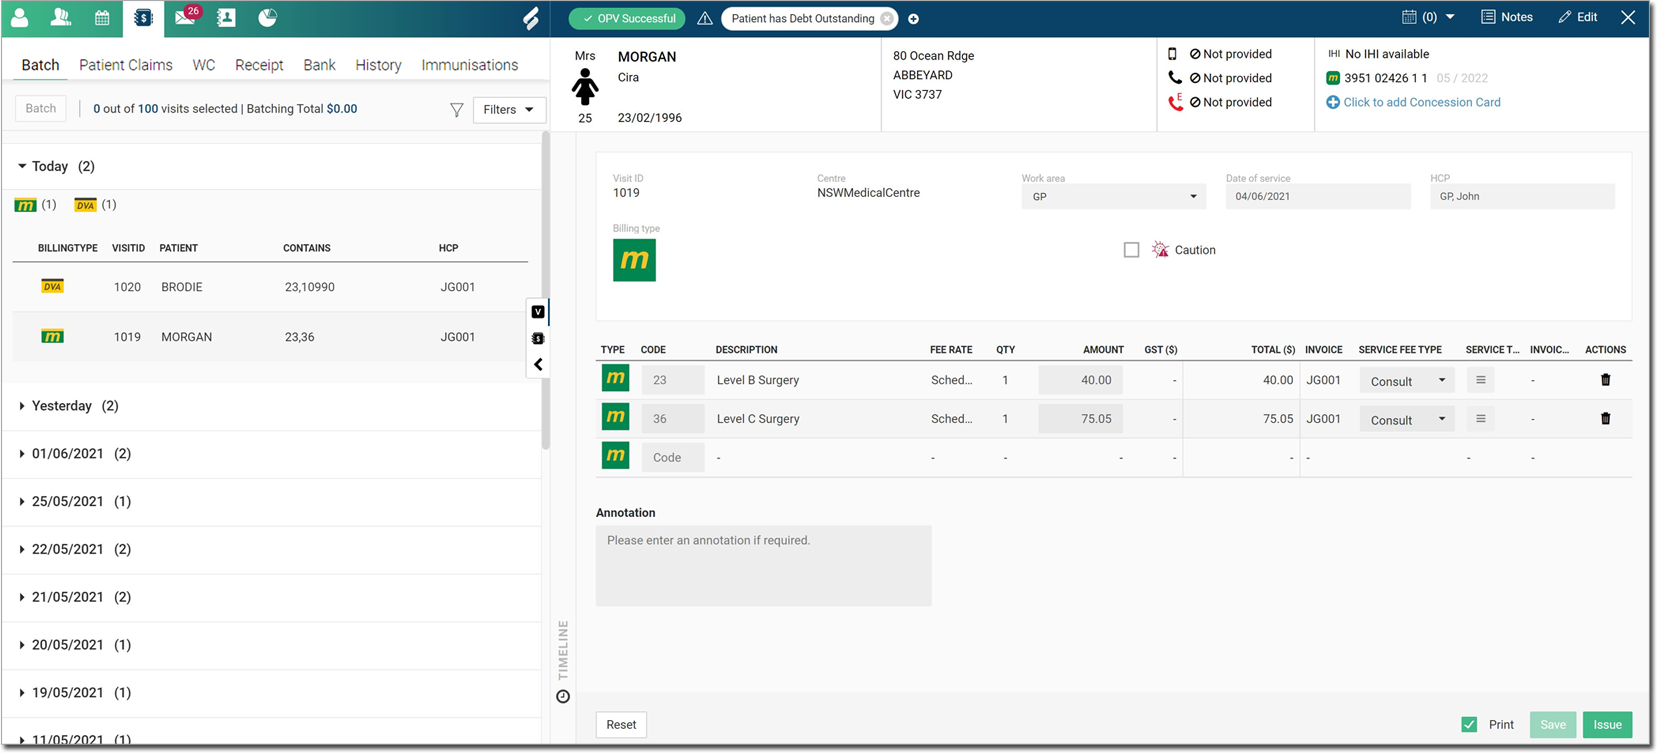The image size is (1657, 753).
Task: Open the multiple patients icon in top bar
Action: pos(60,18)
